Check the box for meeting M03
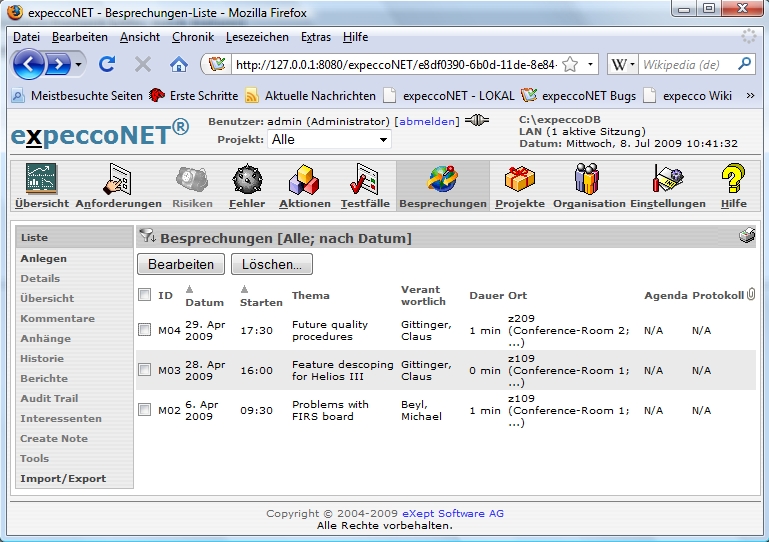 pos(145,370)
